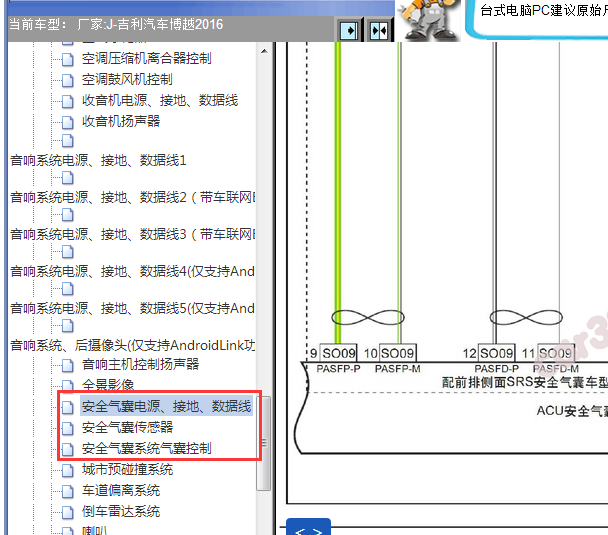Open 收音机扬声器 diagram
This screenshot has width=608, height=535.
click(121, 121)
